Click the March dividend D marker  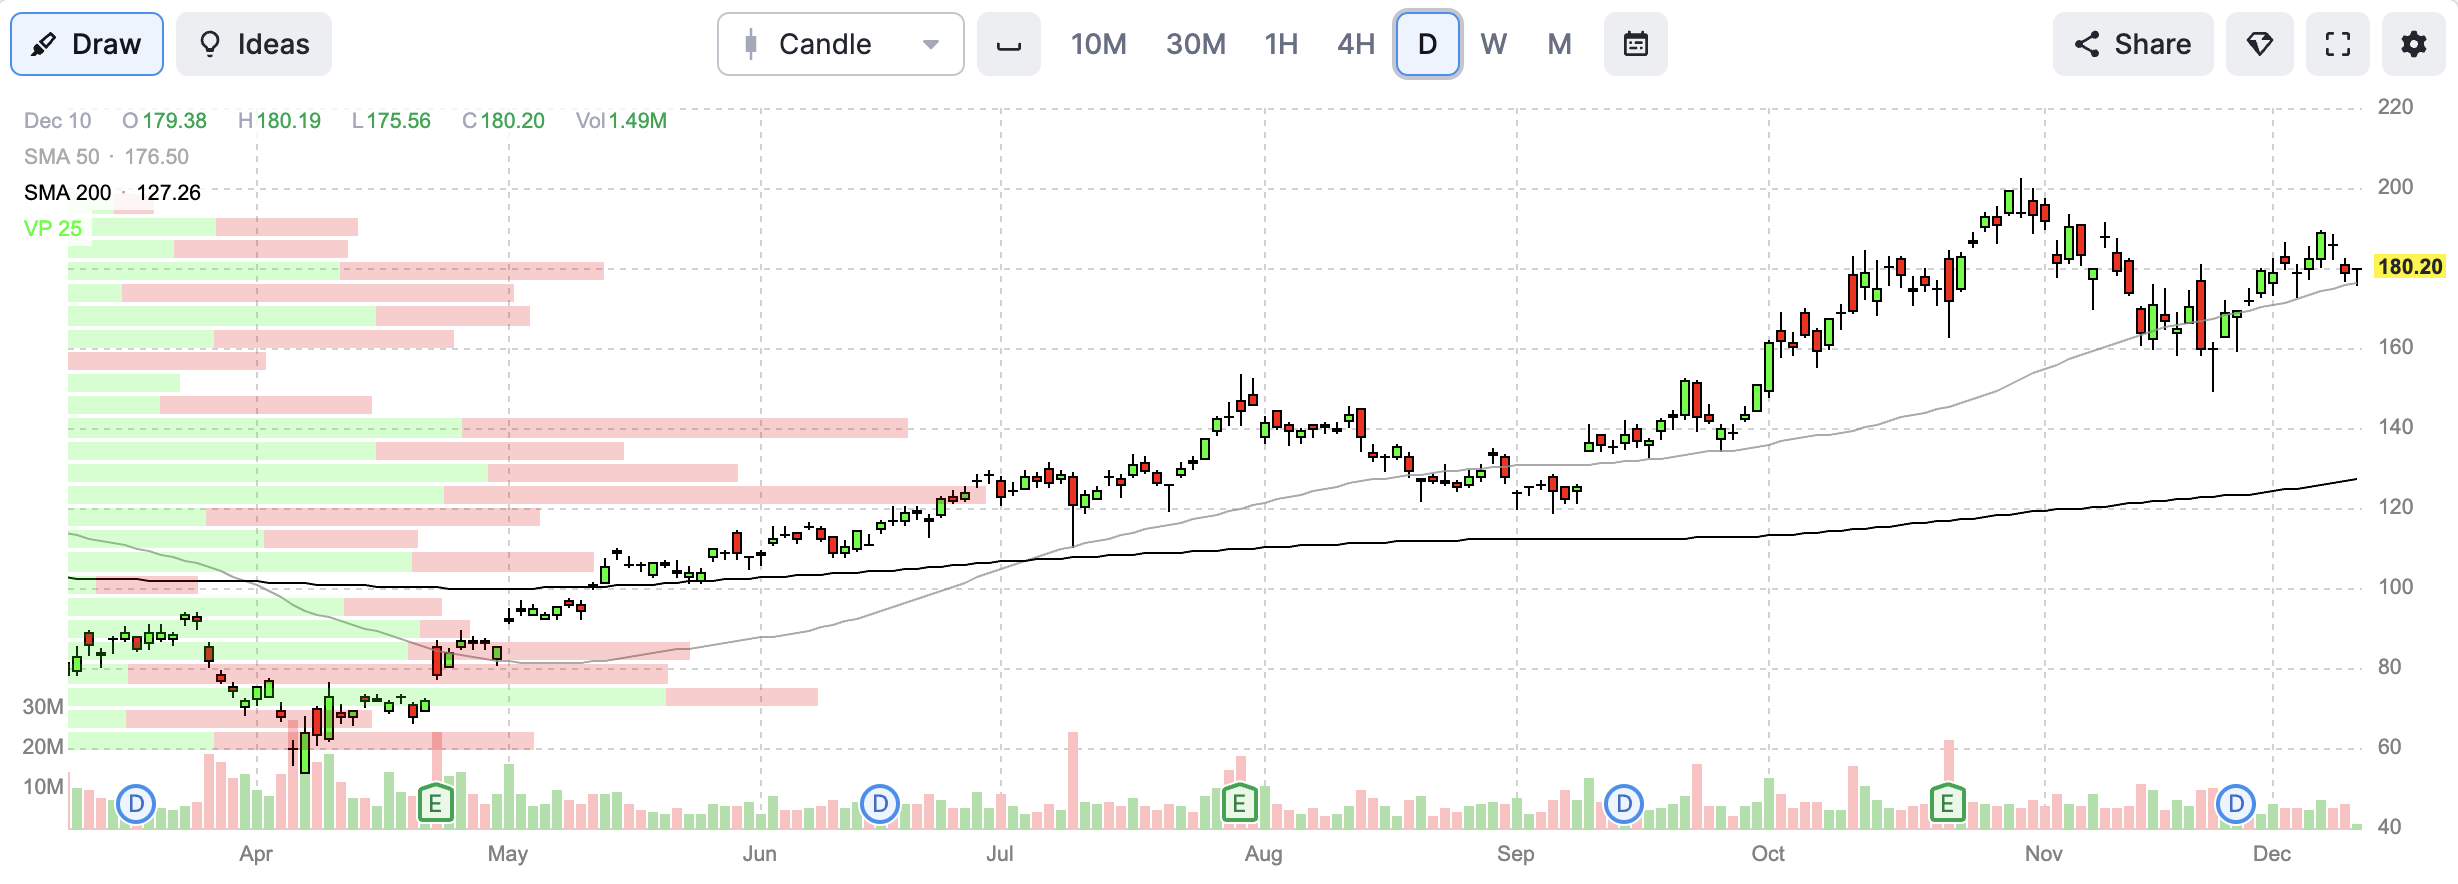pos(136,804)
